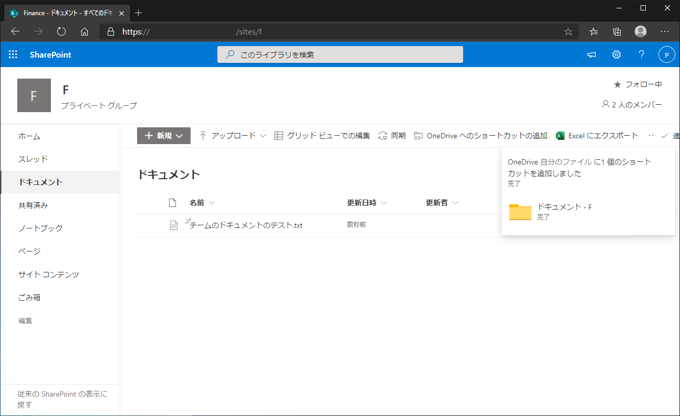Click 従来の SharePoint の表示に戻す link
680x416 pixels.
pyautogui.click(x=62, y=399)
